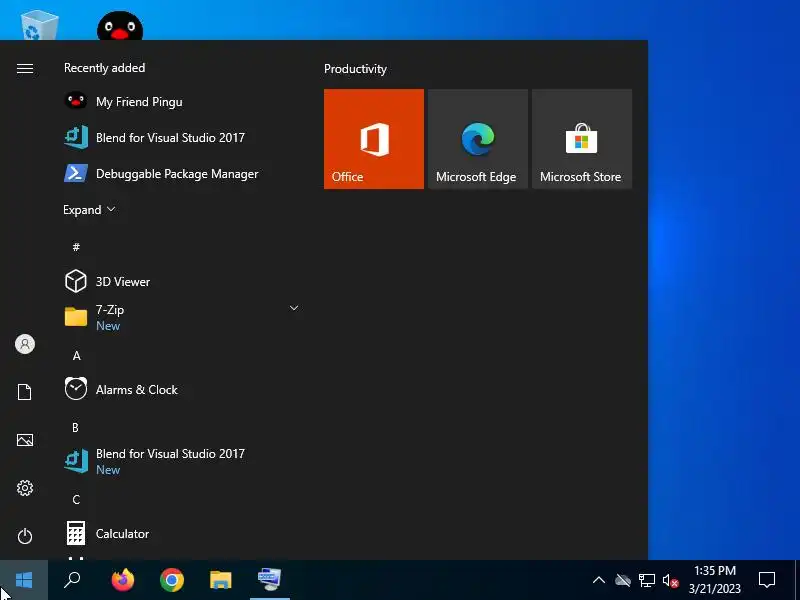
Task: Launch Blend for Visual Studio 2017 under Recently added
Action: (181, 137)
